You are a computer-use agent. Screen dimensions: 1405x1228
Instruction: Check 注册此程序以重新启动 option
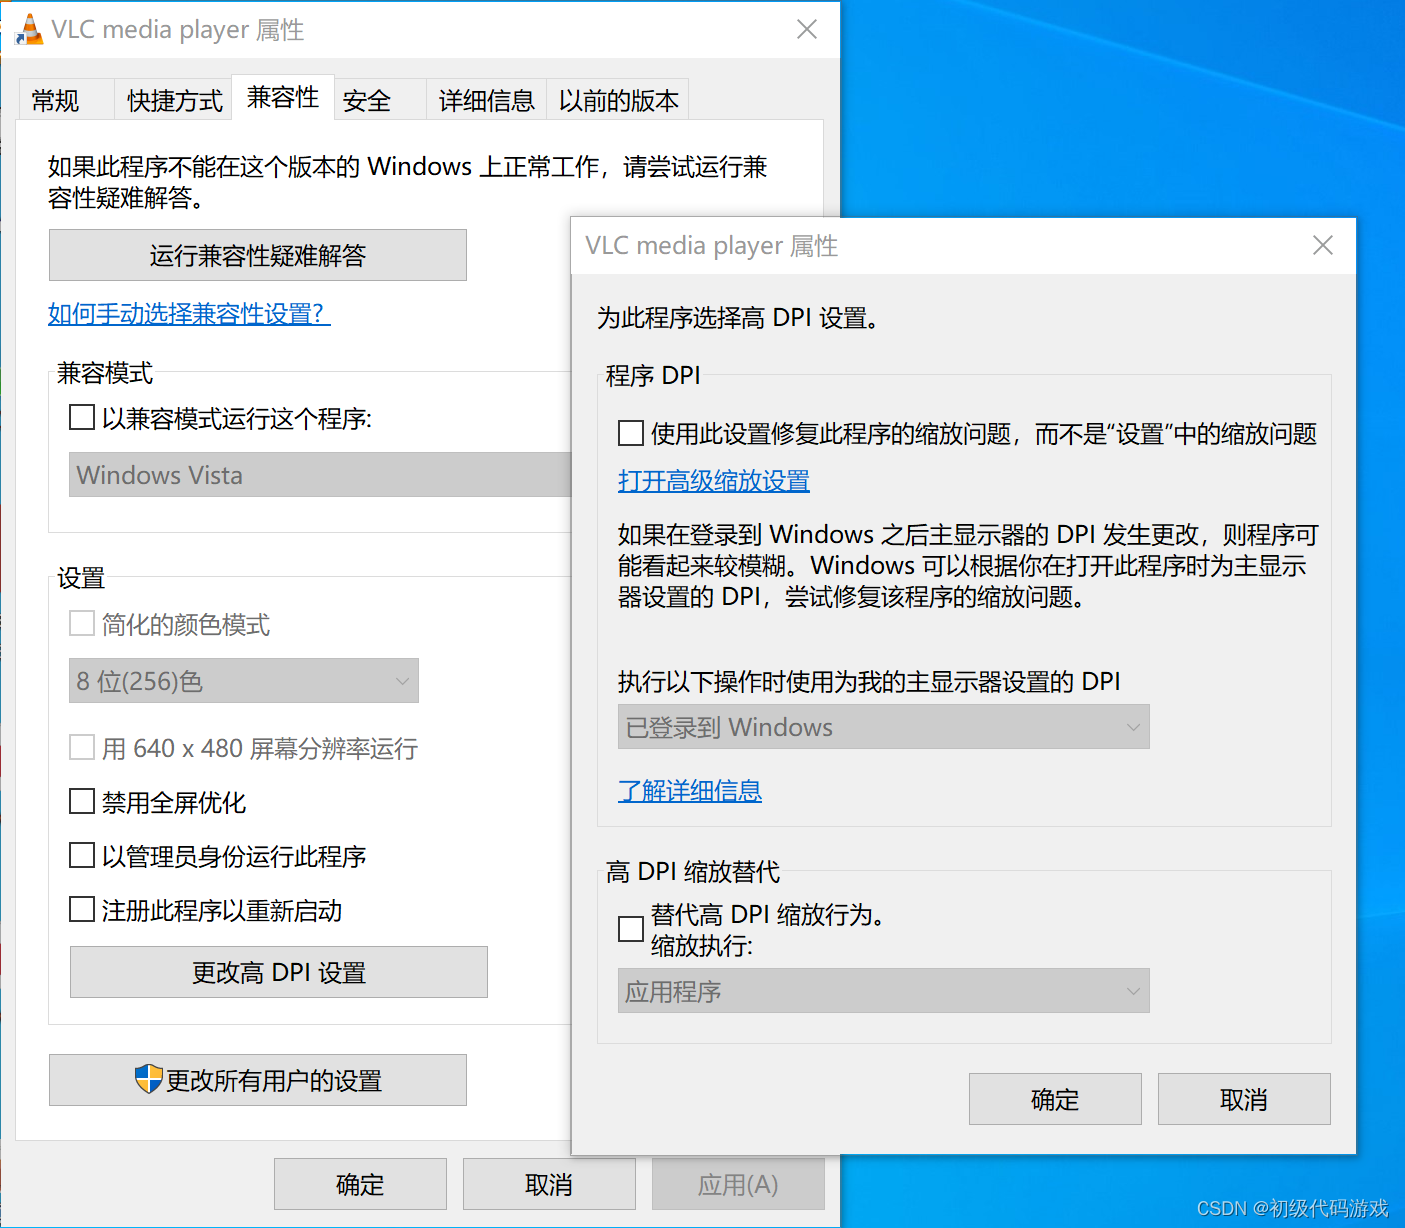click(x=82, y=910)
